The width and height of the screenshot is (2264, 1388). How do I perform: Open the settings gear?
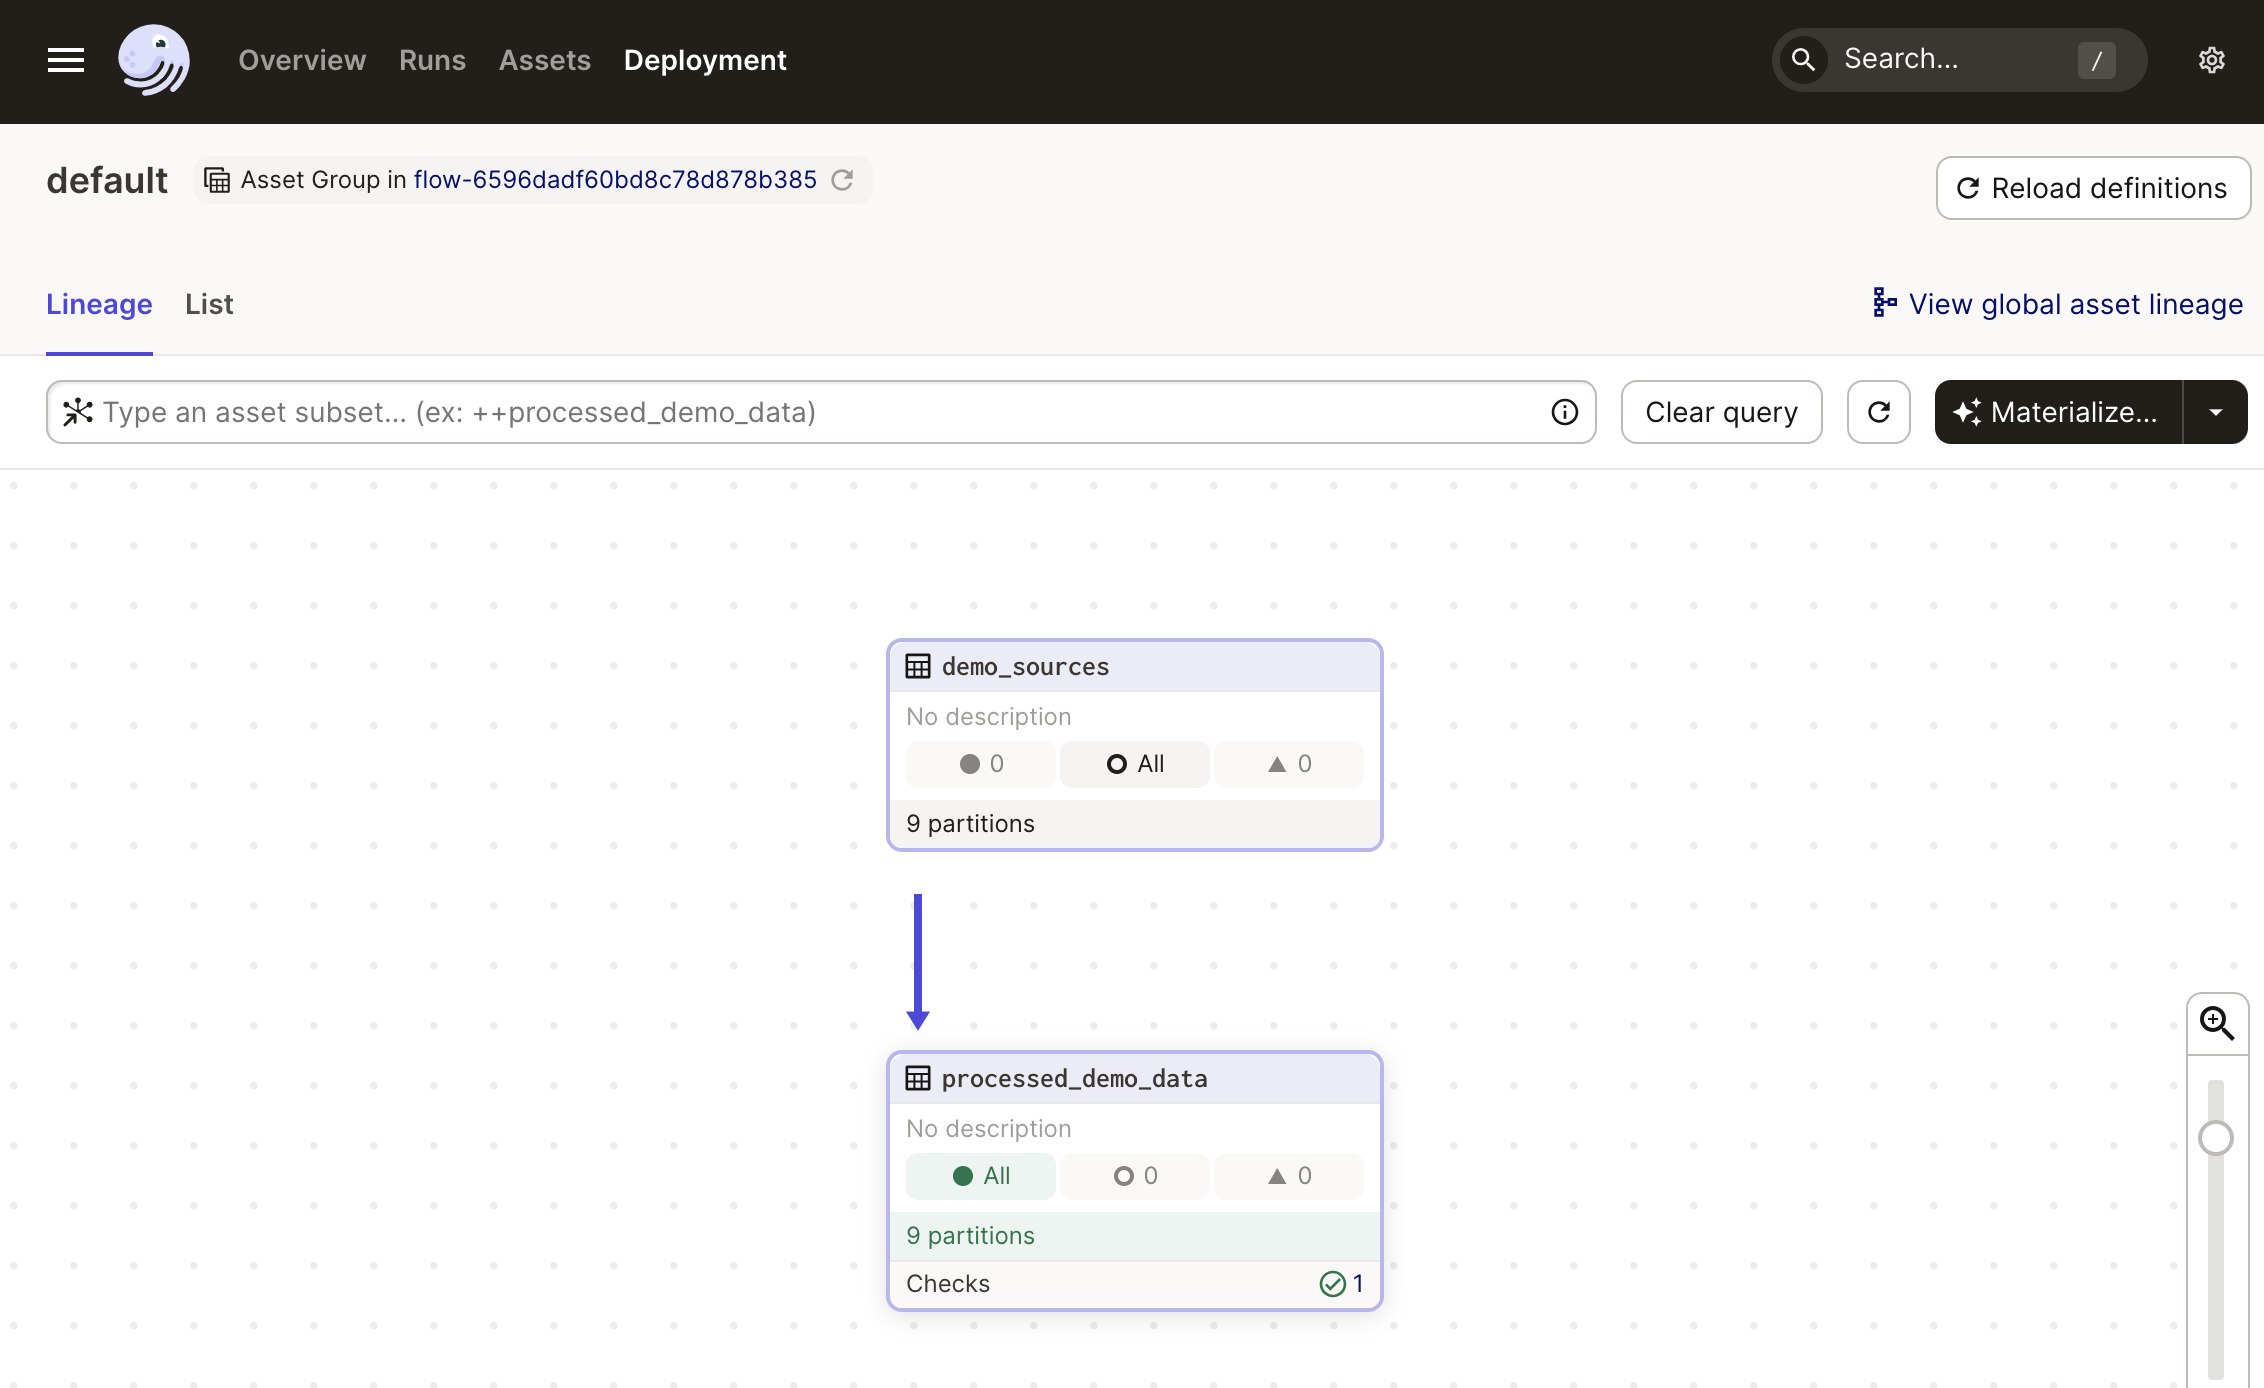pyautogui.click(x=2211, y=60)
